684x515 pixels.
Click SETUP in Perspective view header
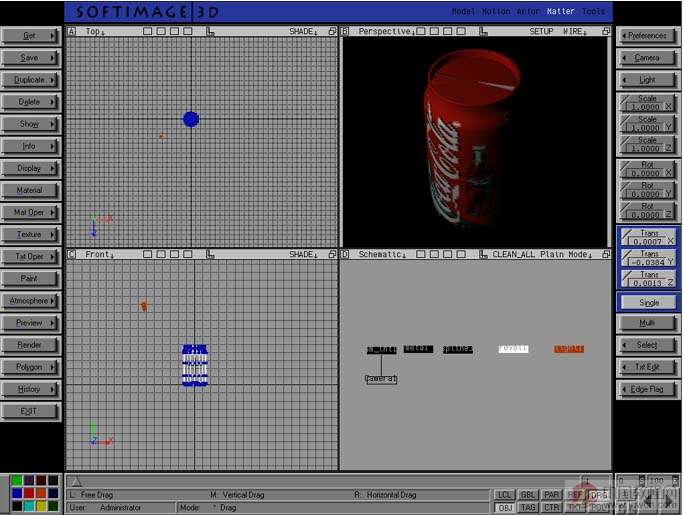point(541,31)
